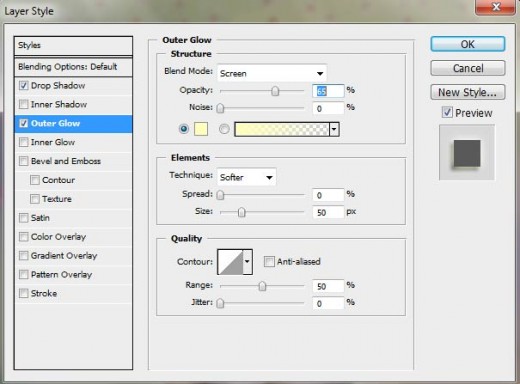Click the Contour curve thumbnail
Viewport: 520px width, 384px height.
230,262
